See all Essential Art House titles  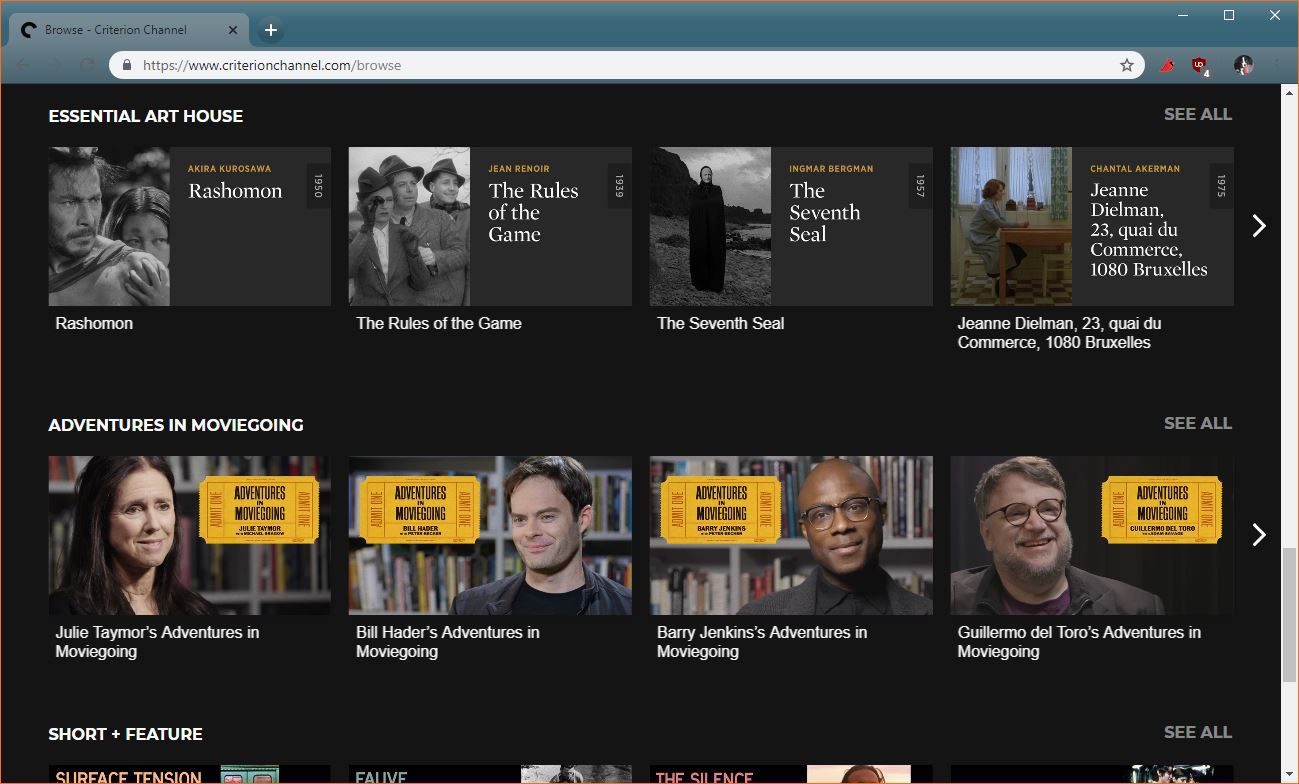point(1198,114)
